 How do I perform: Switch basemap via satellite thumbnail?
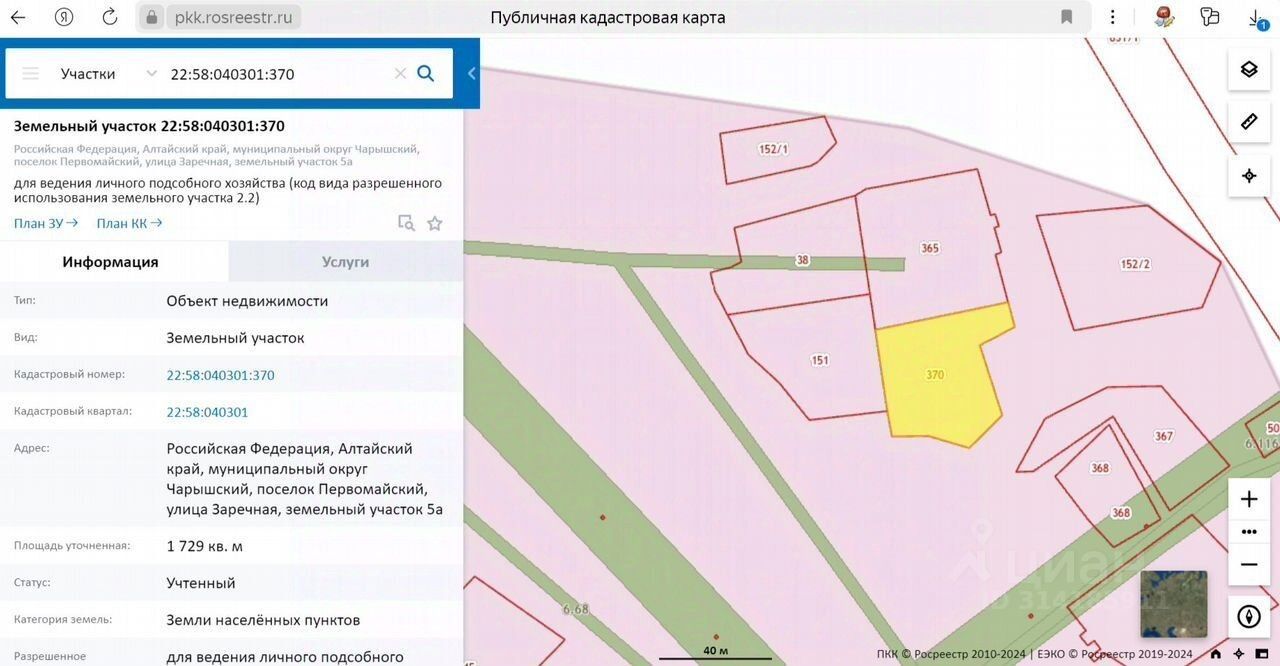point(1174,604)
